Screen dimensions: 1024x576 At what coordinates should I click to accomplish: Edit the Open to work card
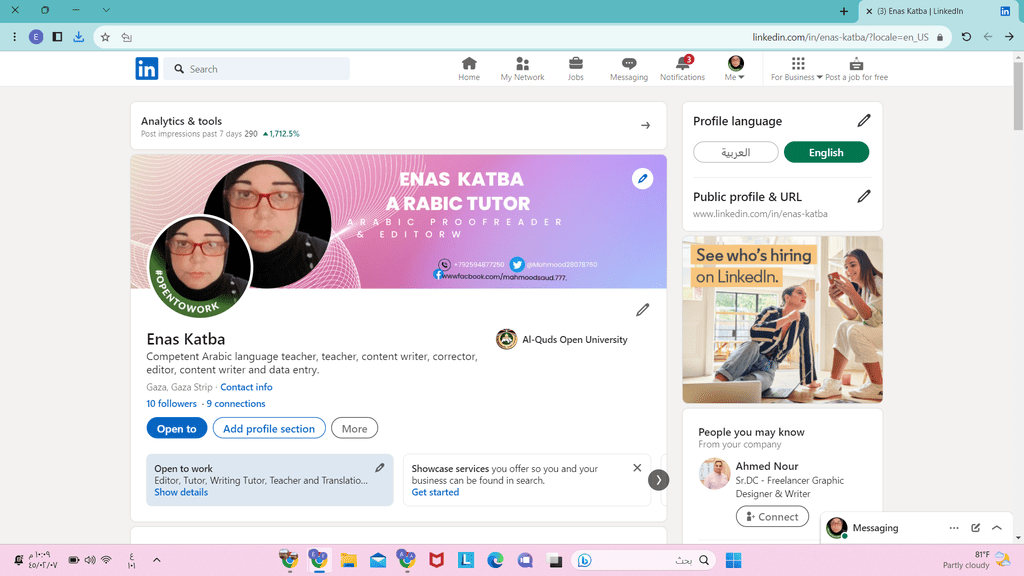point(379,468)
